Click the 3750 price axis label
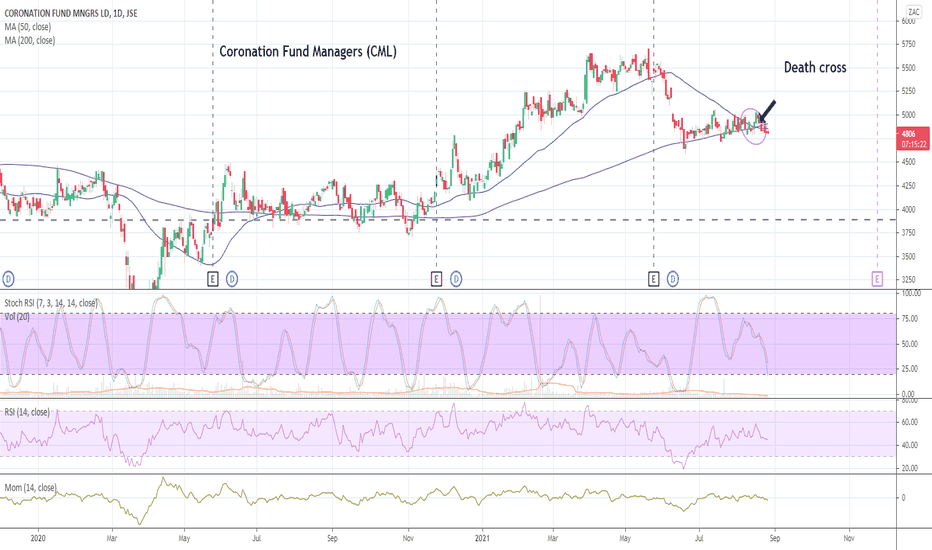The height and width of the screenshot is (550, 932). tap(908, 232)
